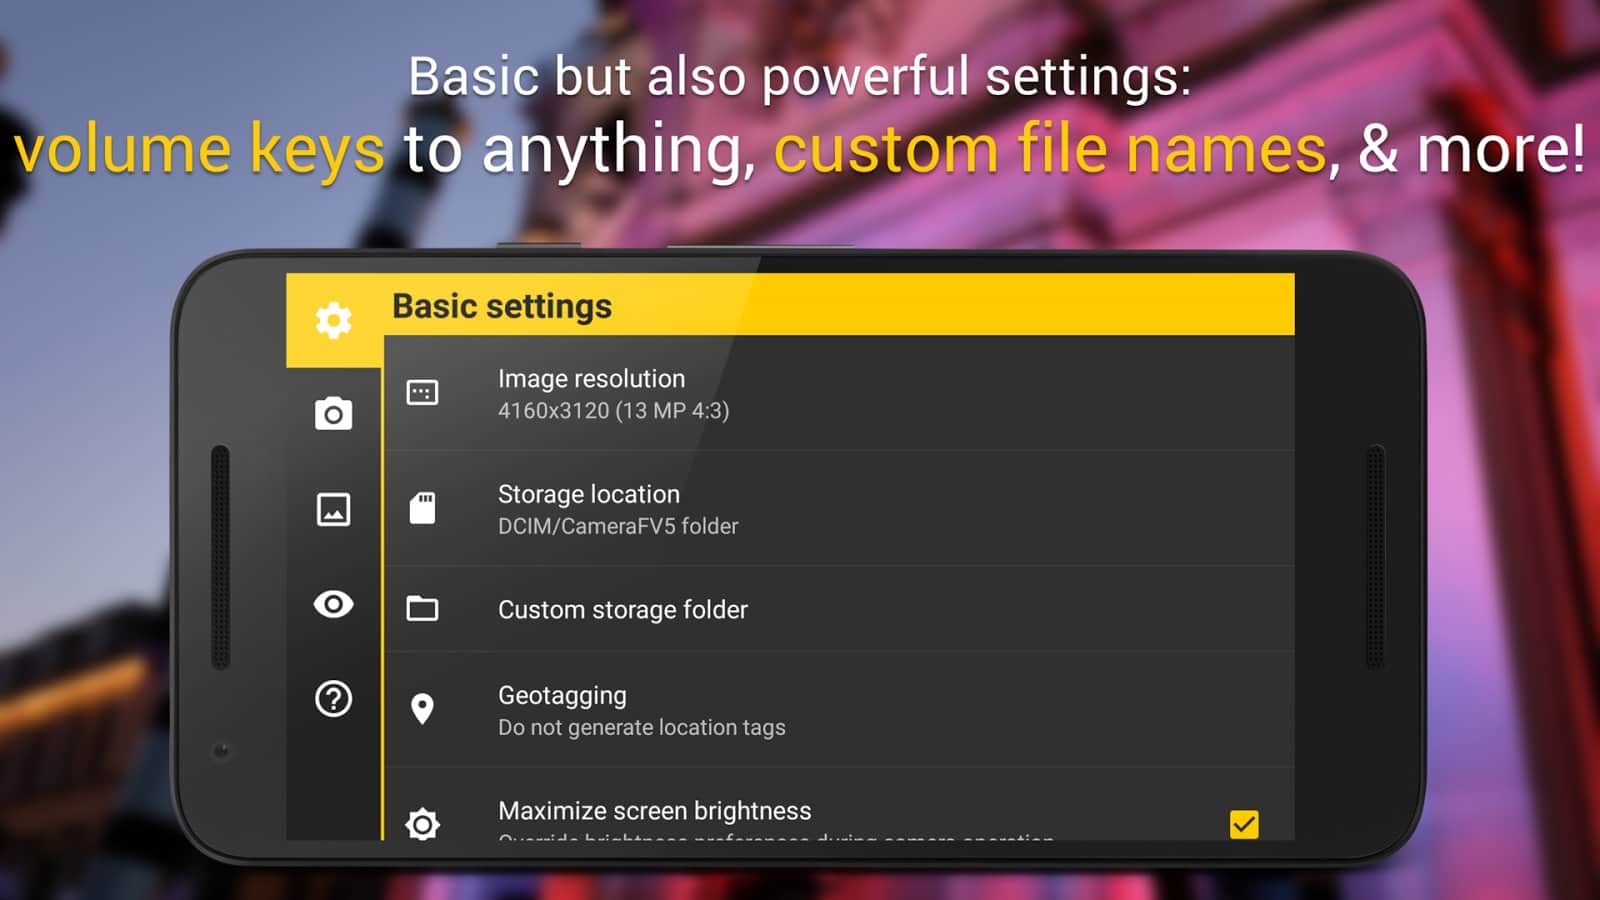Click the Basic settings header title
Viewport: 1600px width, 900px height.
[501, 306]
